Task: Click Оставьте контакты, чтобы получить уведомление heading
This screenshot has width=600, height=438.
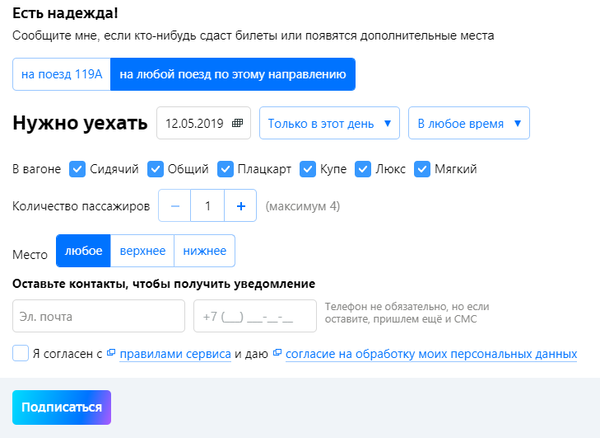Action: [164, 284]
